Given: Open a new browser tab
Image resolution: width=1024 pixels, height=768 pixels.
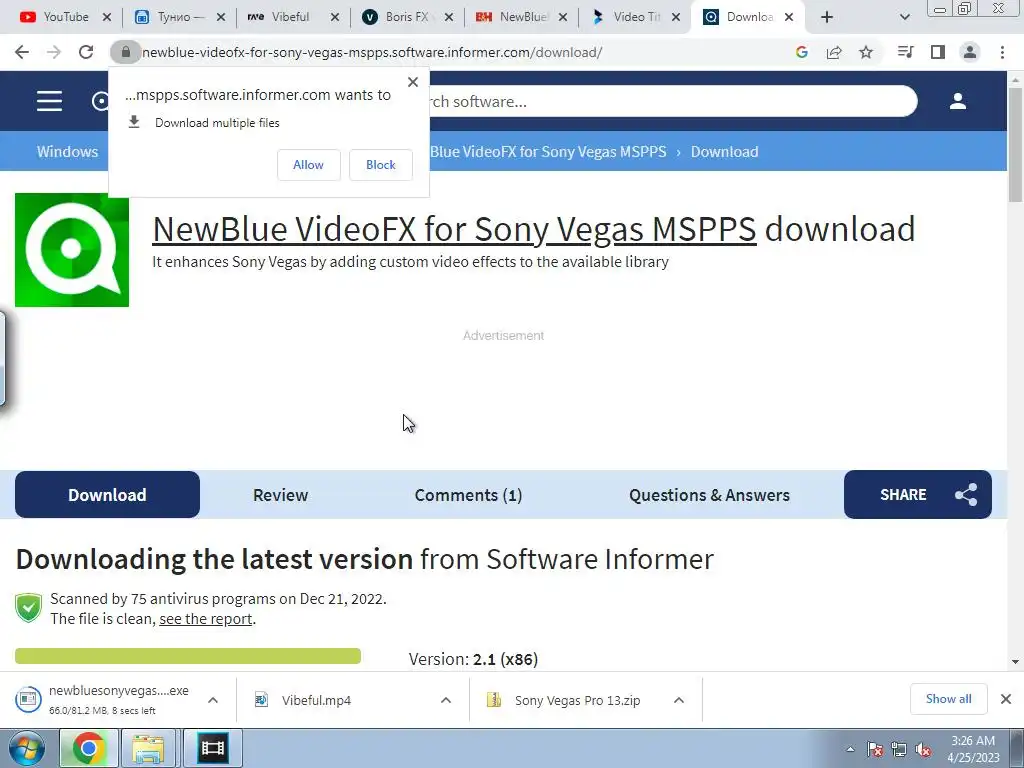Looking at the screenshot, I should coord(827,17).
